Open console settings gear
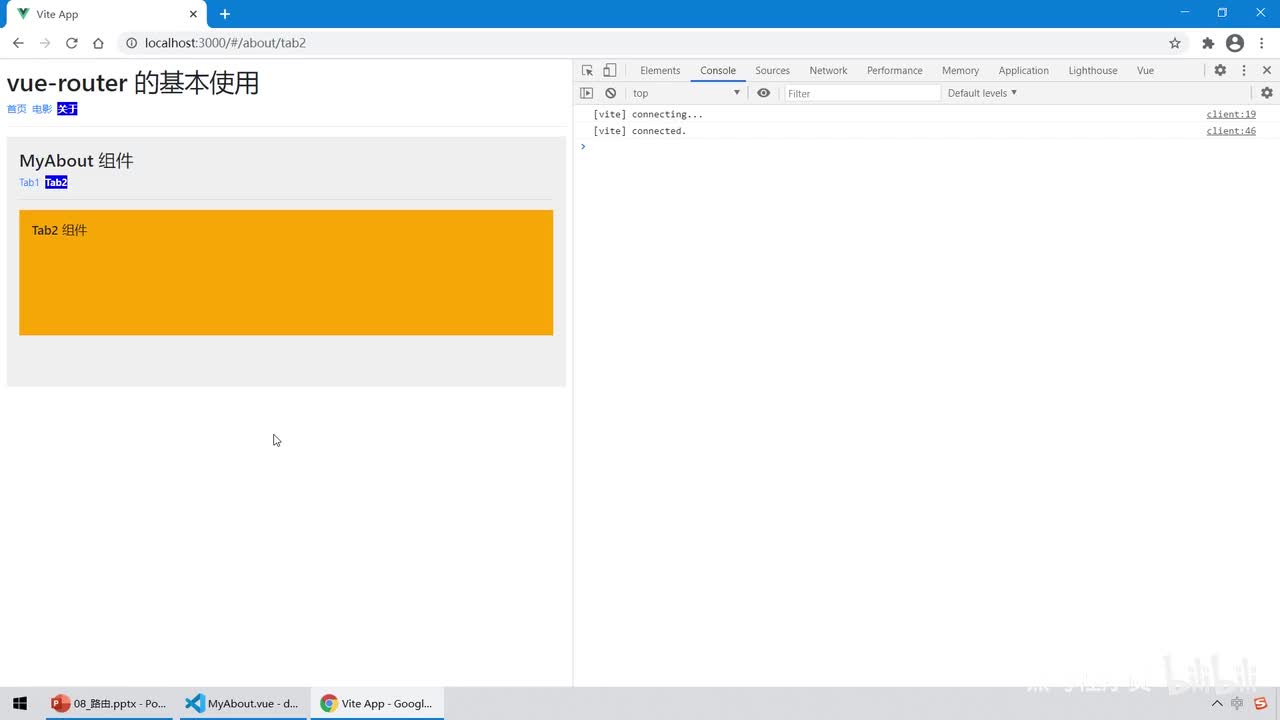This screenshot has width=1280, height=720. (x=1267, y=93)
